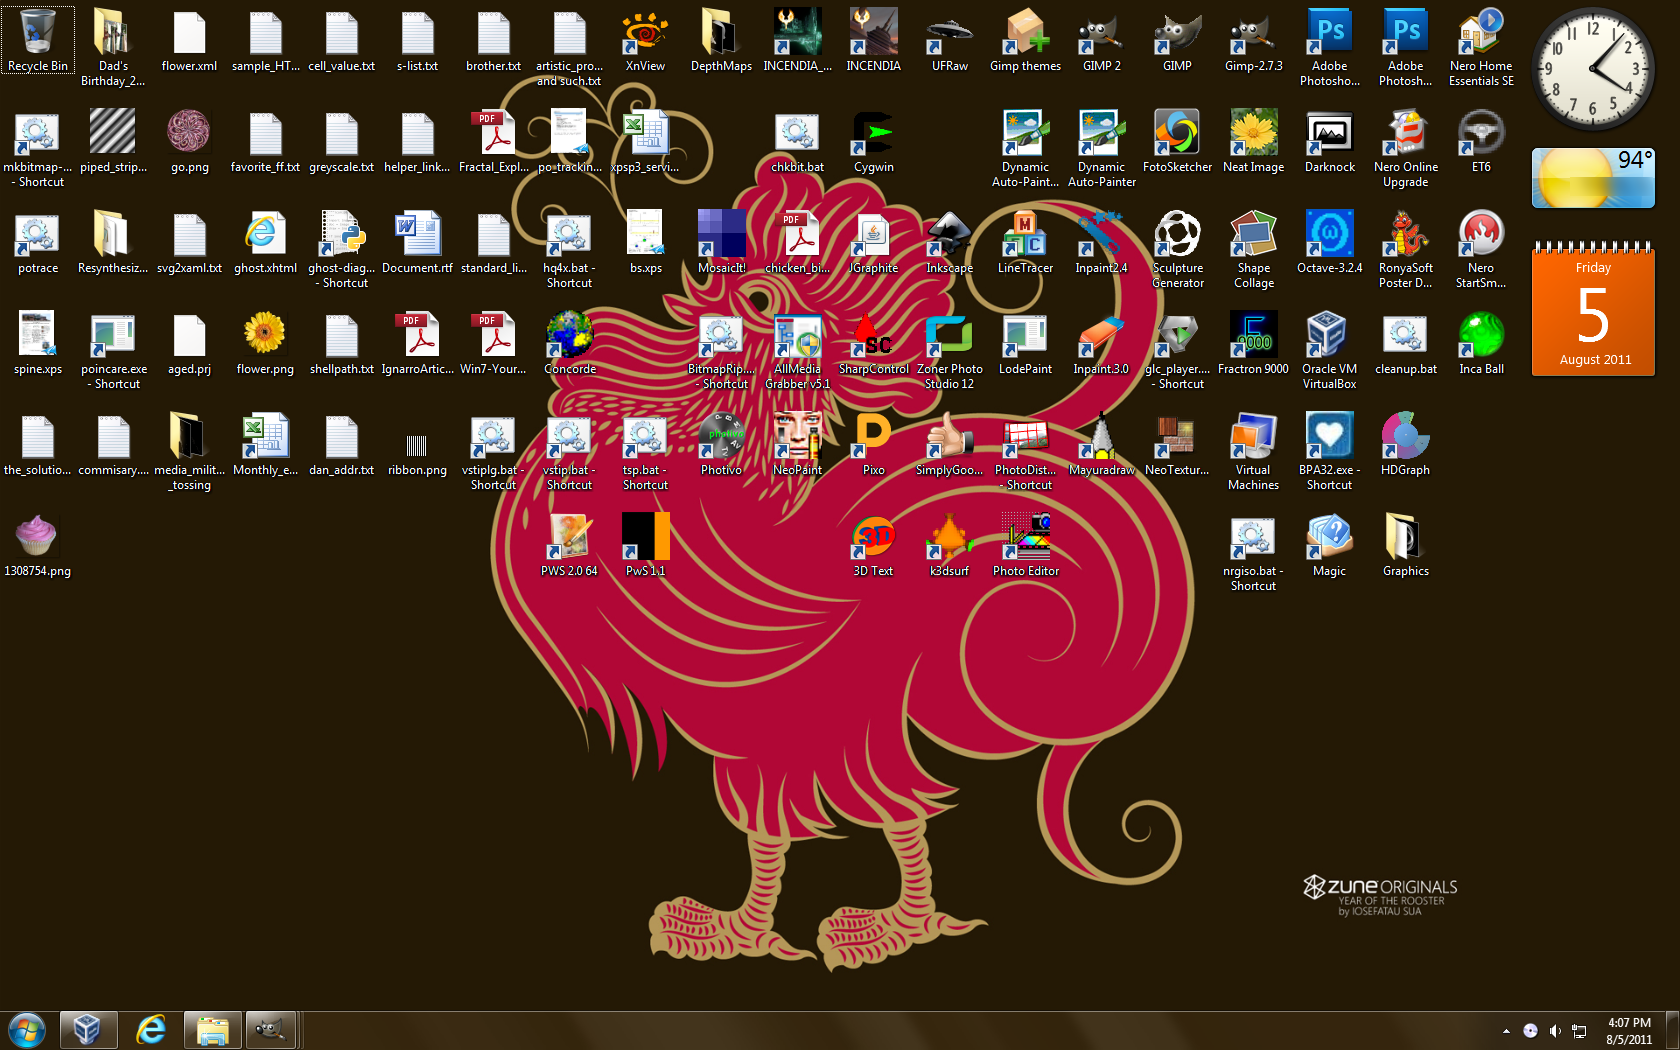Select the Nero Home Essentials SE icon

[1481, 47]
